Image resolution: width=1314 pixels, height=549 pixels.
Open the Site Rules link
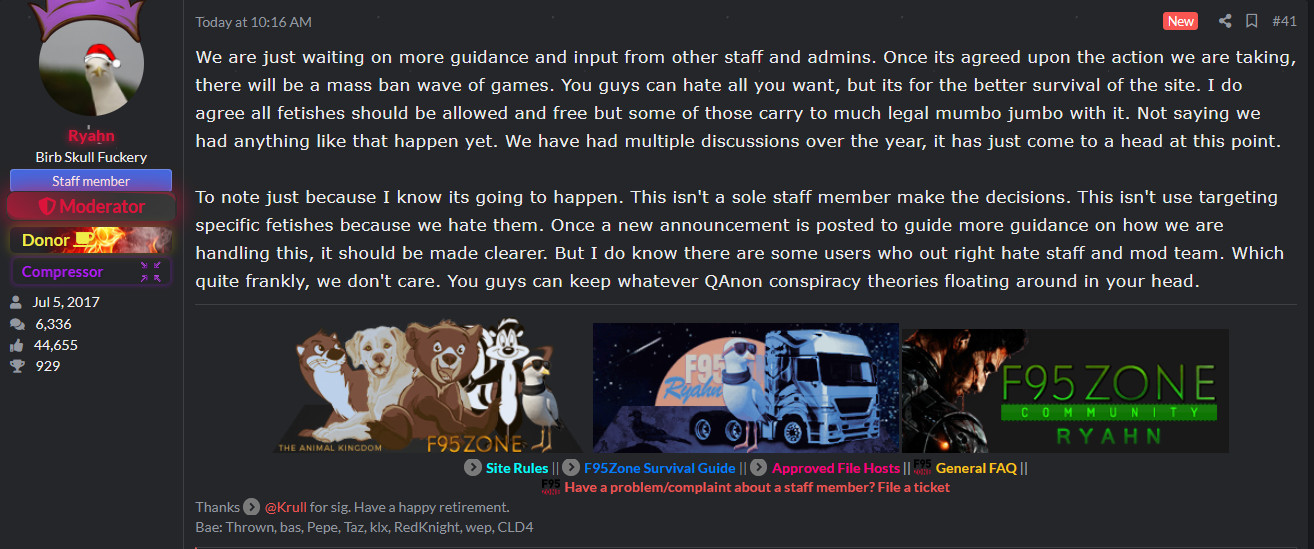point(517,468)
